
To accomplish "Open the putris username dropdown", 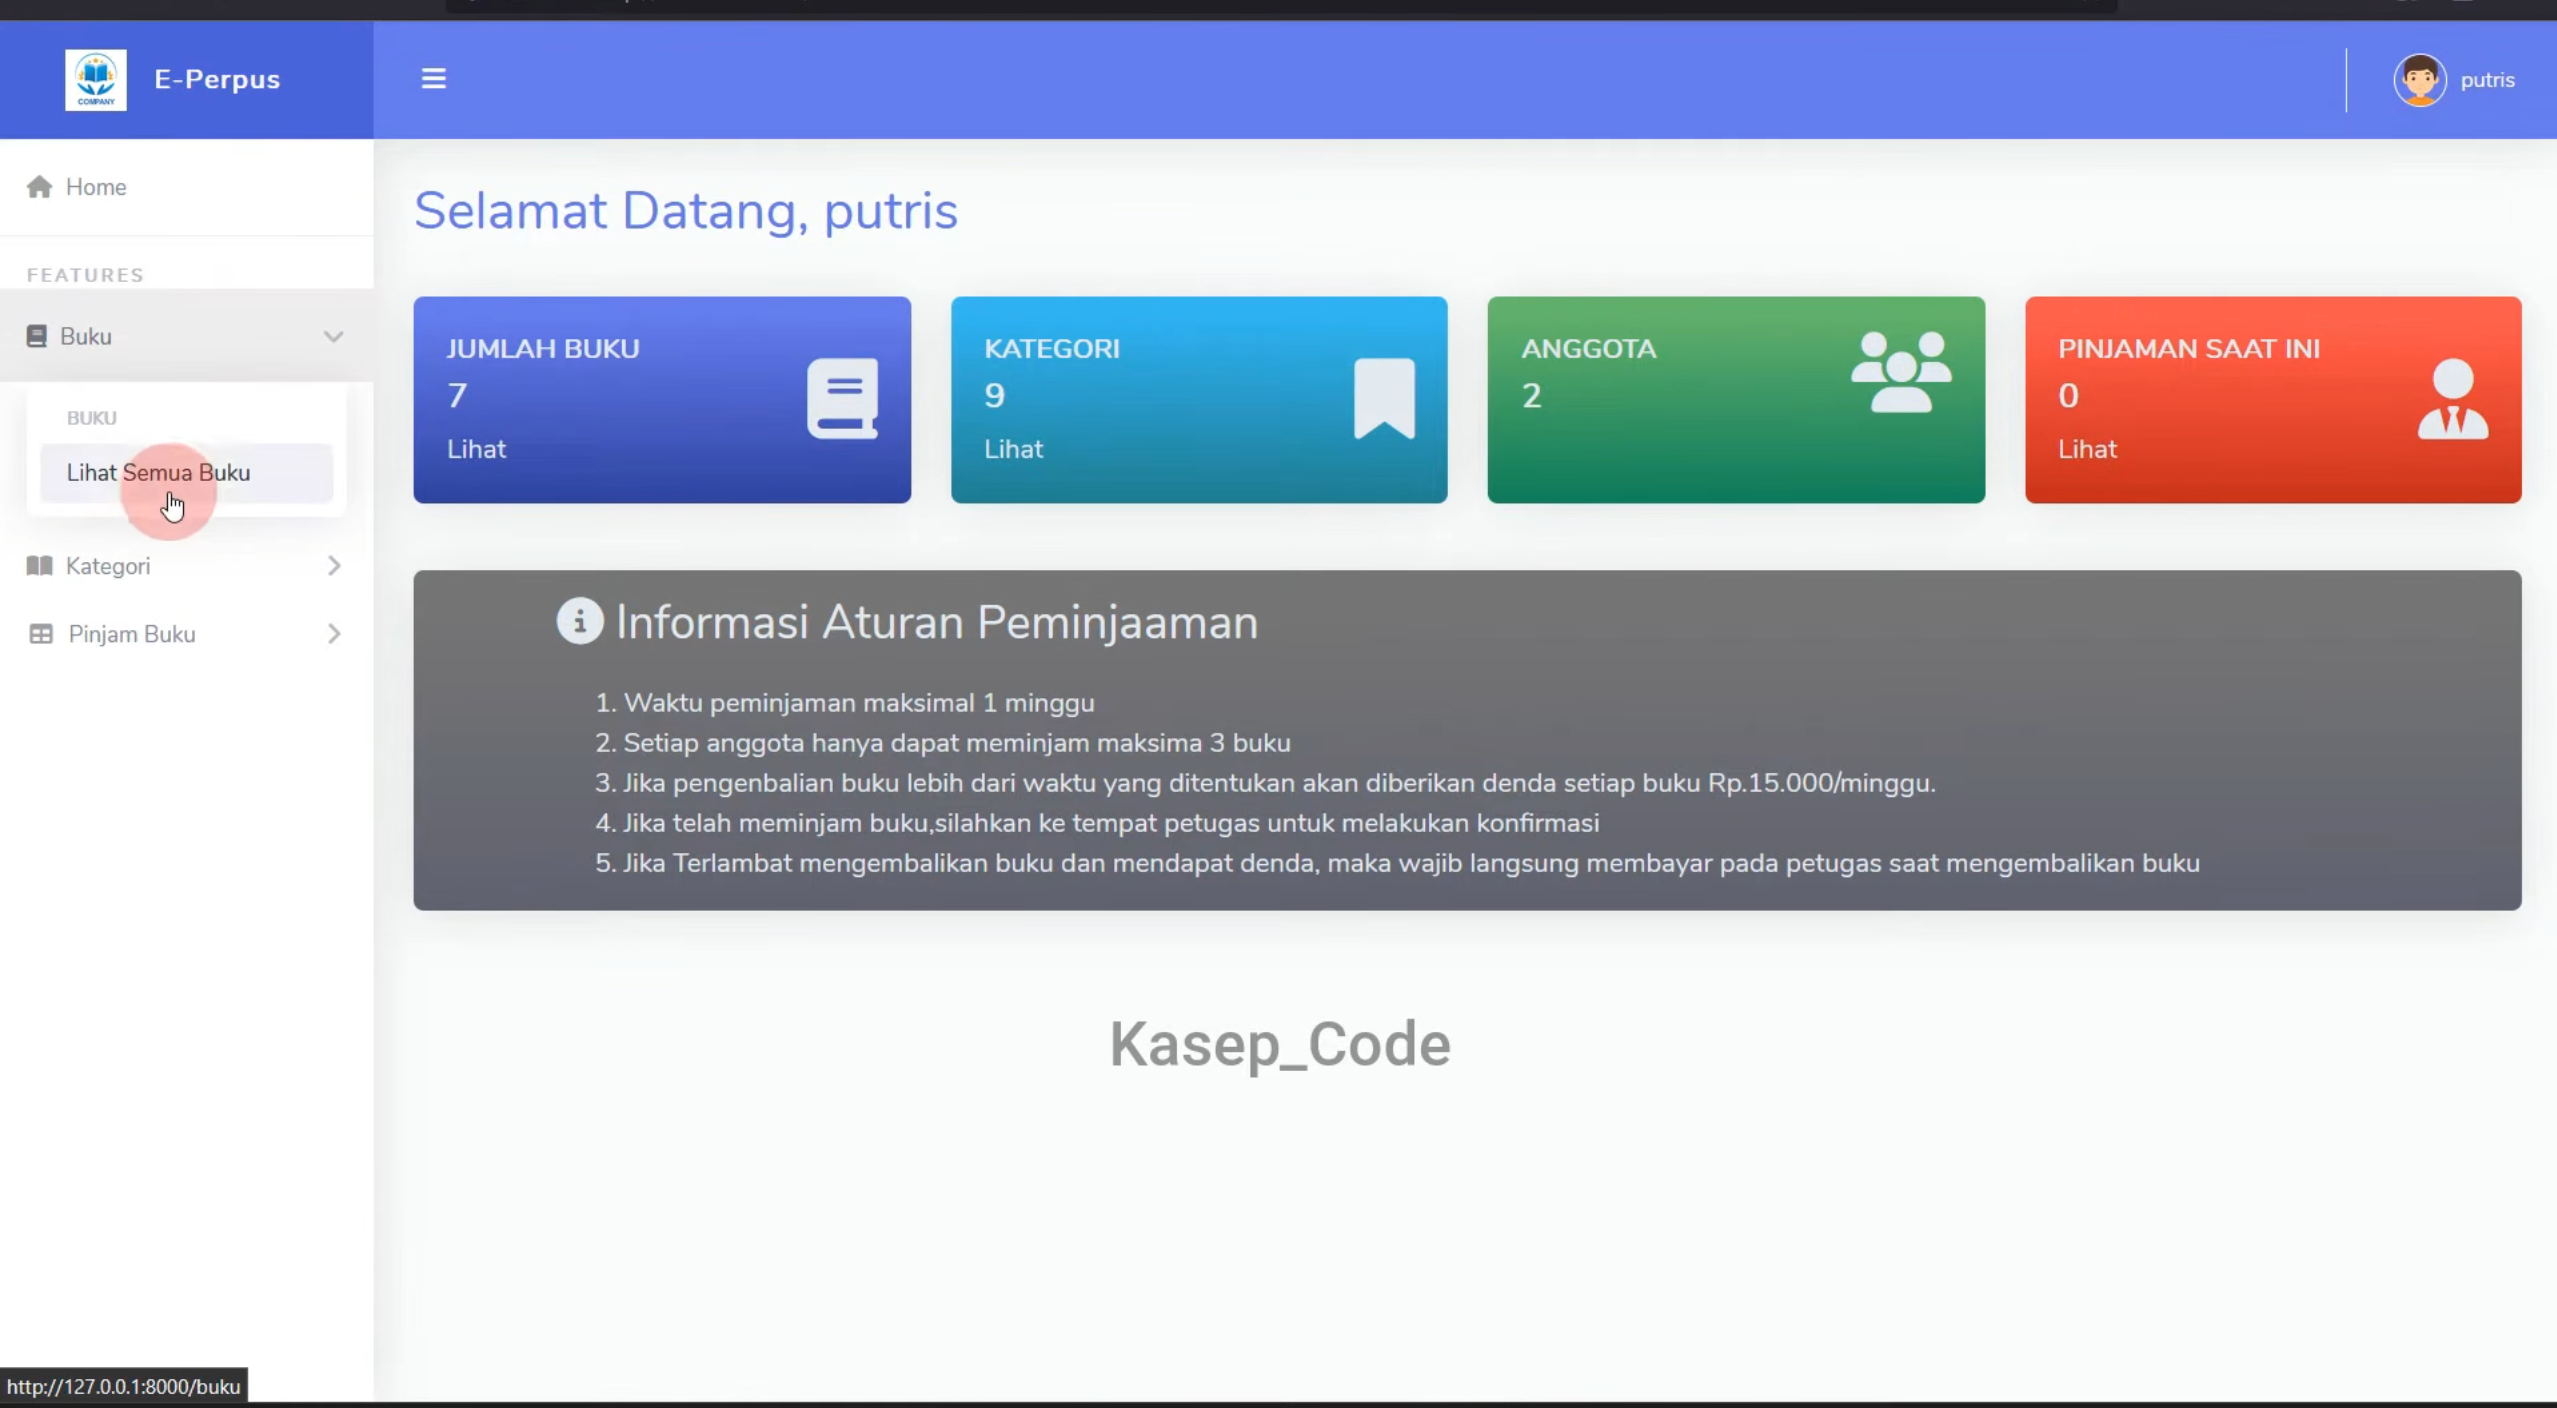I will point(2487,80).
